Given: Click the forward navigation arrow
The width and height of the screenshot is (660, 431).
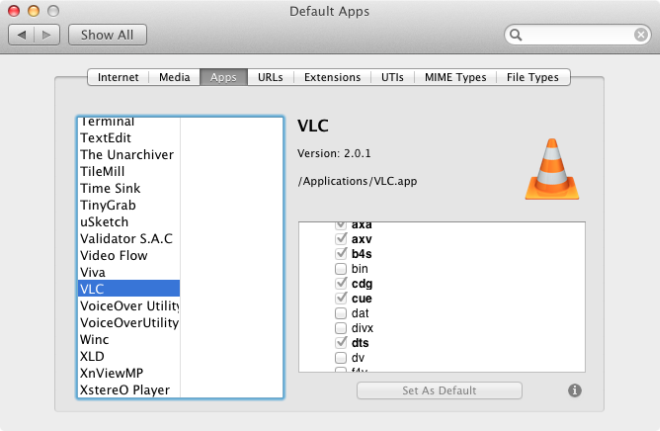Looking at the screenshot, I should point(47,35).
